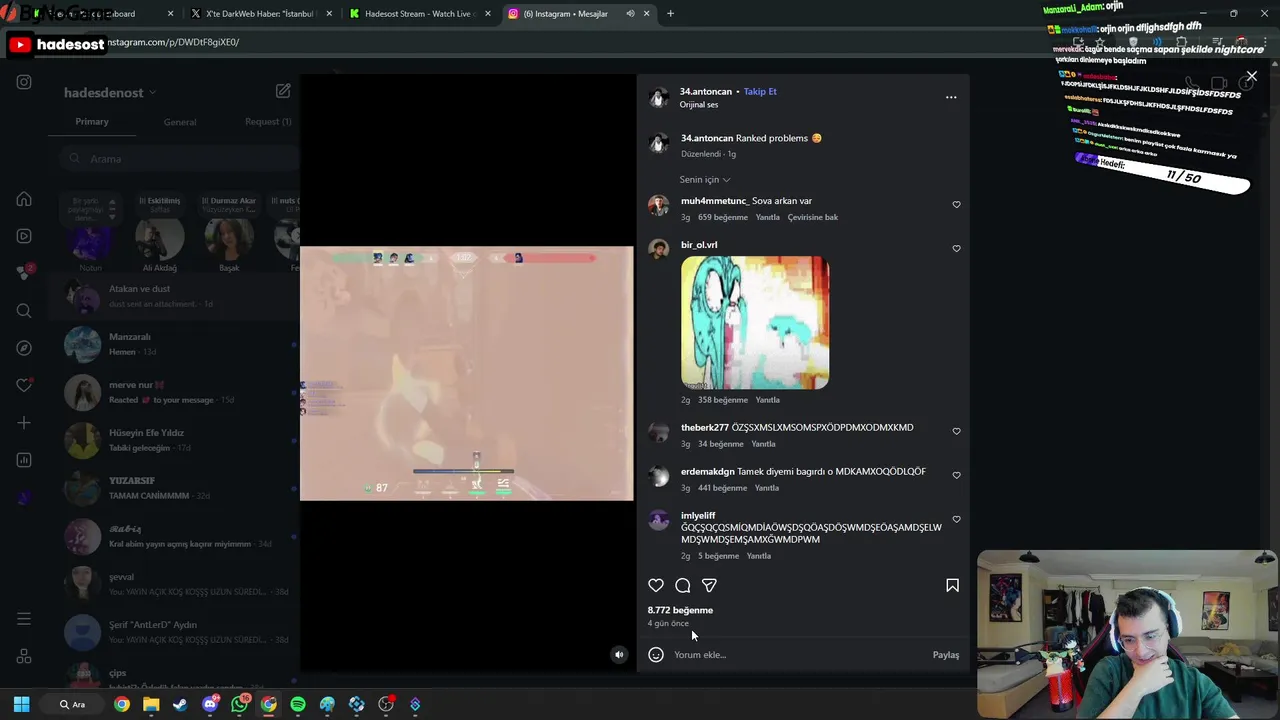Share the post via the paper plane icon
The width and height of the screenshot is (1280, 720).
click(709, 586)
